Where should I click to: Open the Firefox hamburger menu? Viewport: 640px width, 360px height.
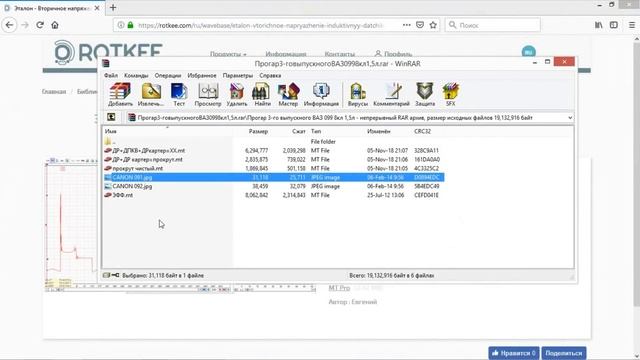631,25
